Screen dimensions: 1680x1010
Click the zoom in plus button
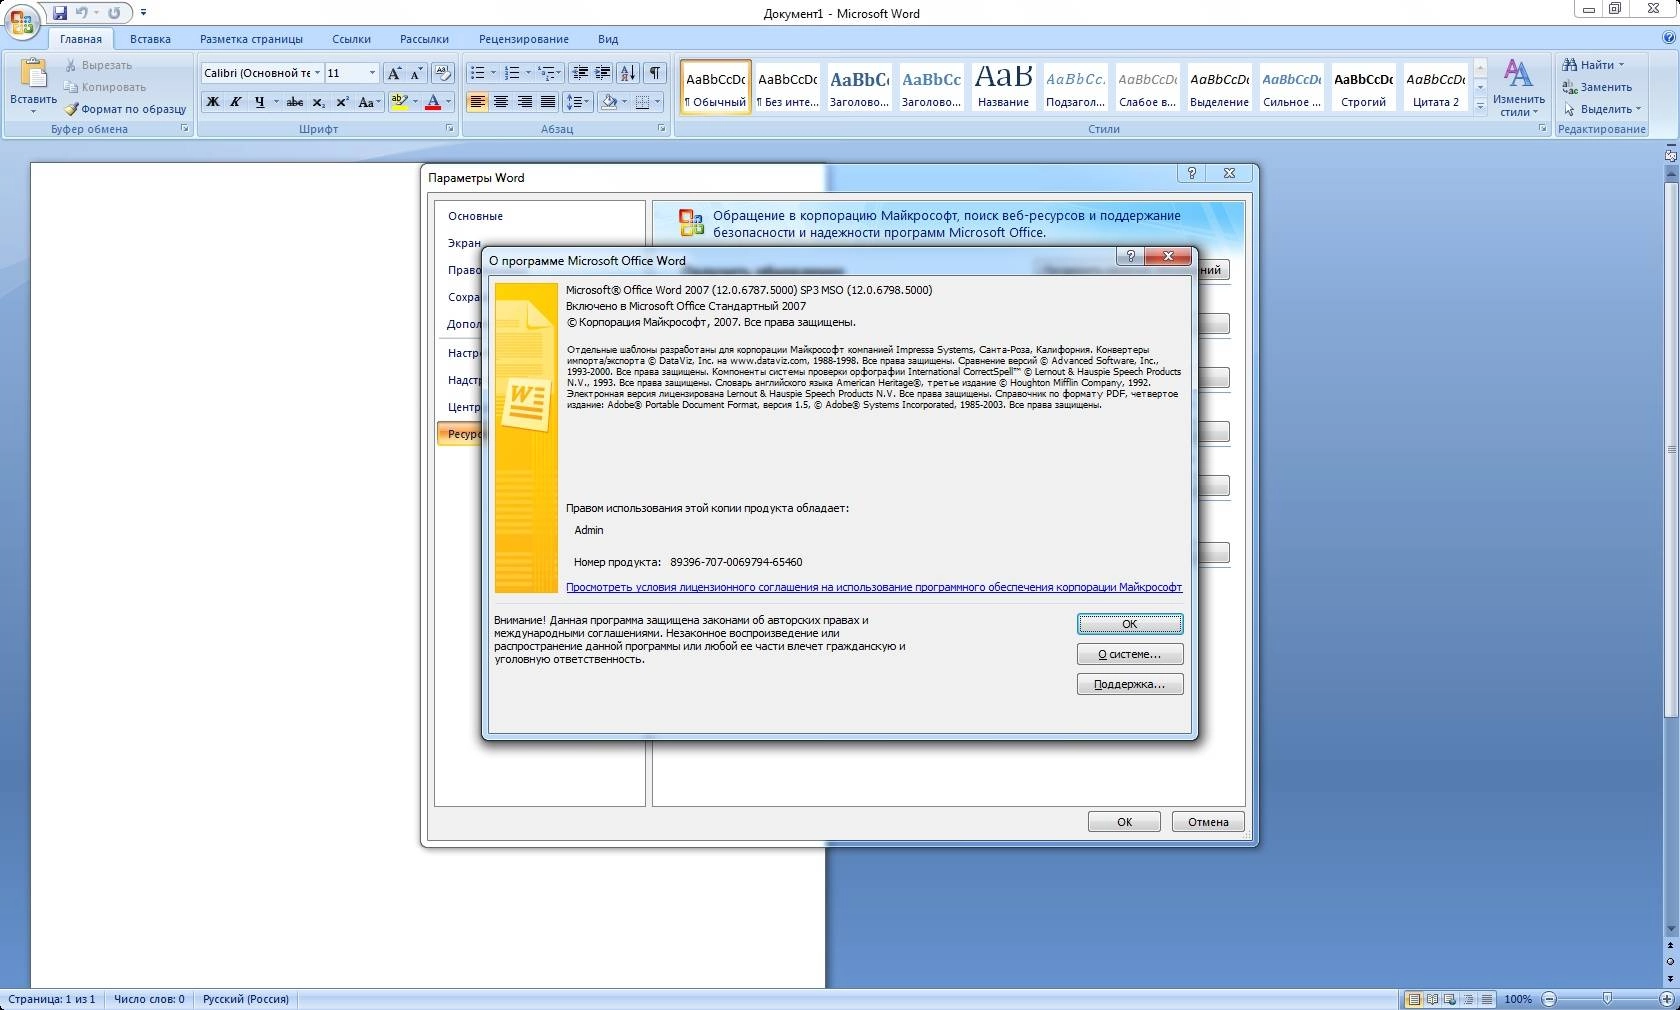(x=1665, y=999)
